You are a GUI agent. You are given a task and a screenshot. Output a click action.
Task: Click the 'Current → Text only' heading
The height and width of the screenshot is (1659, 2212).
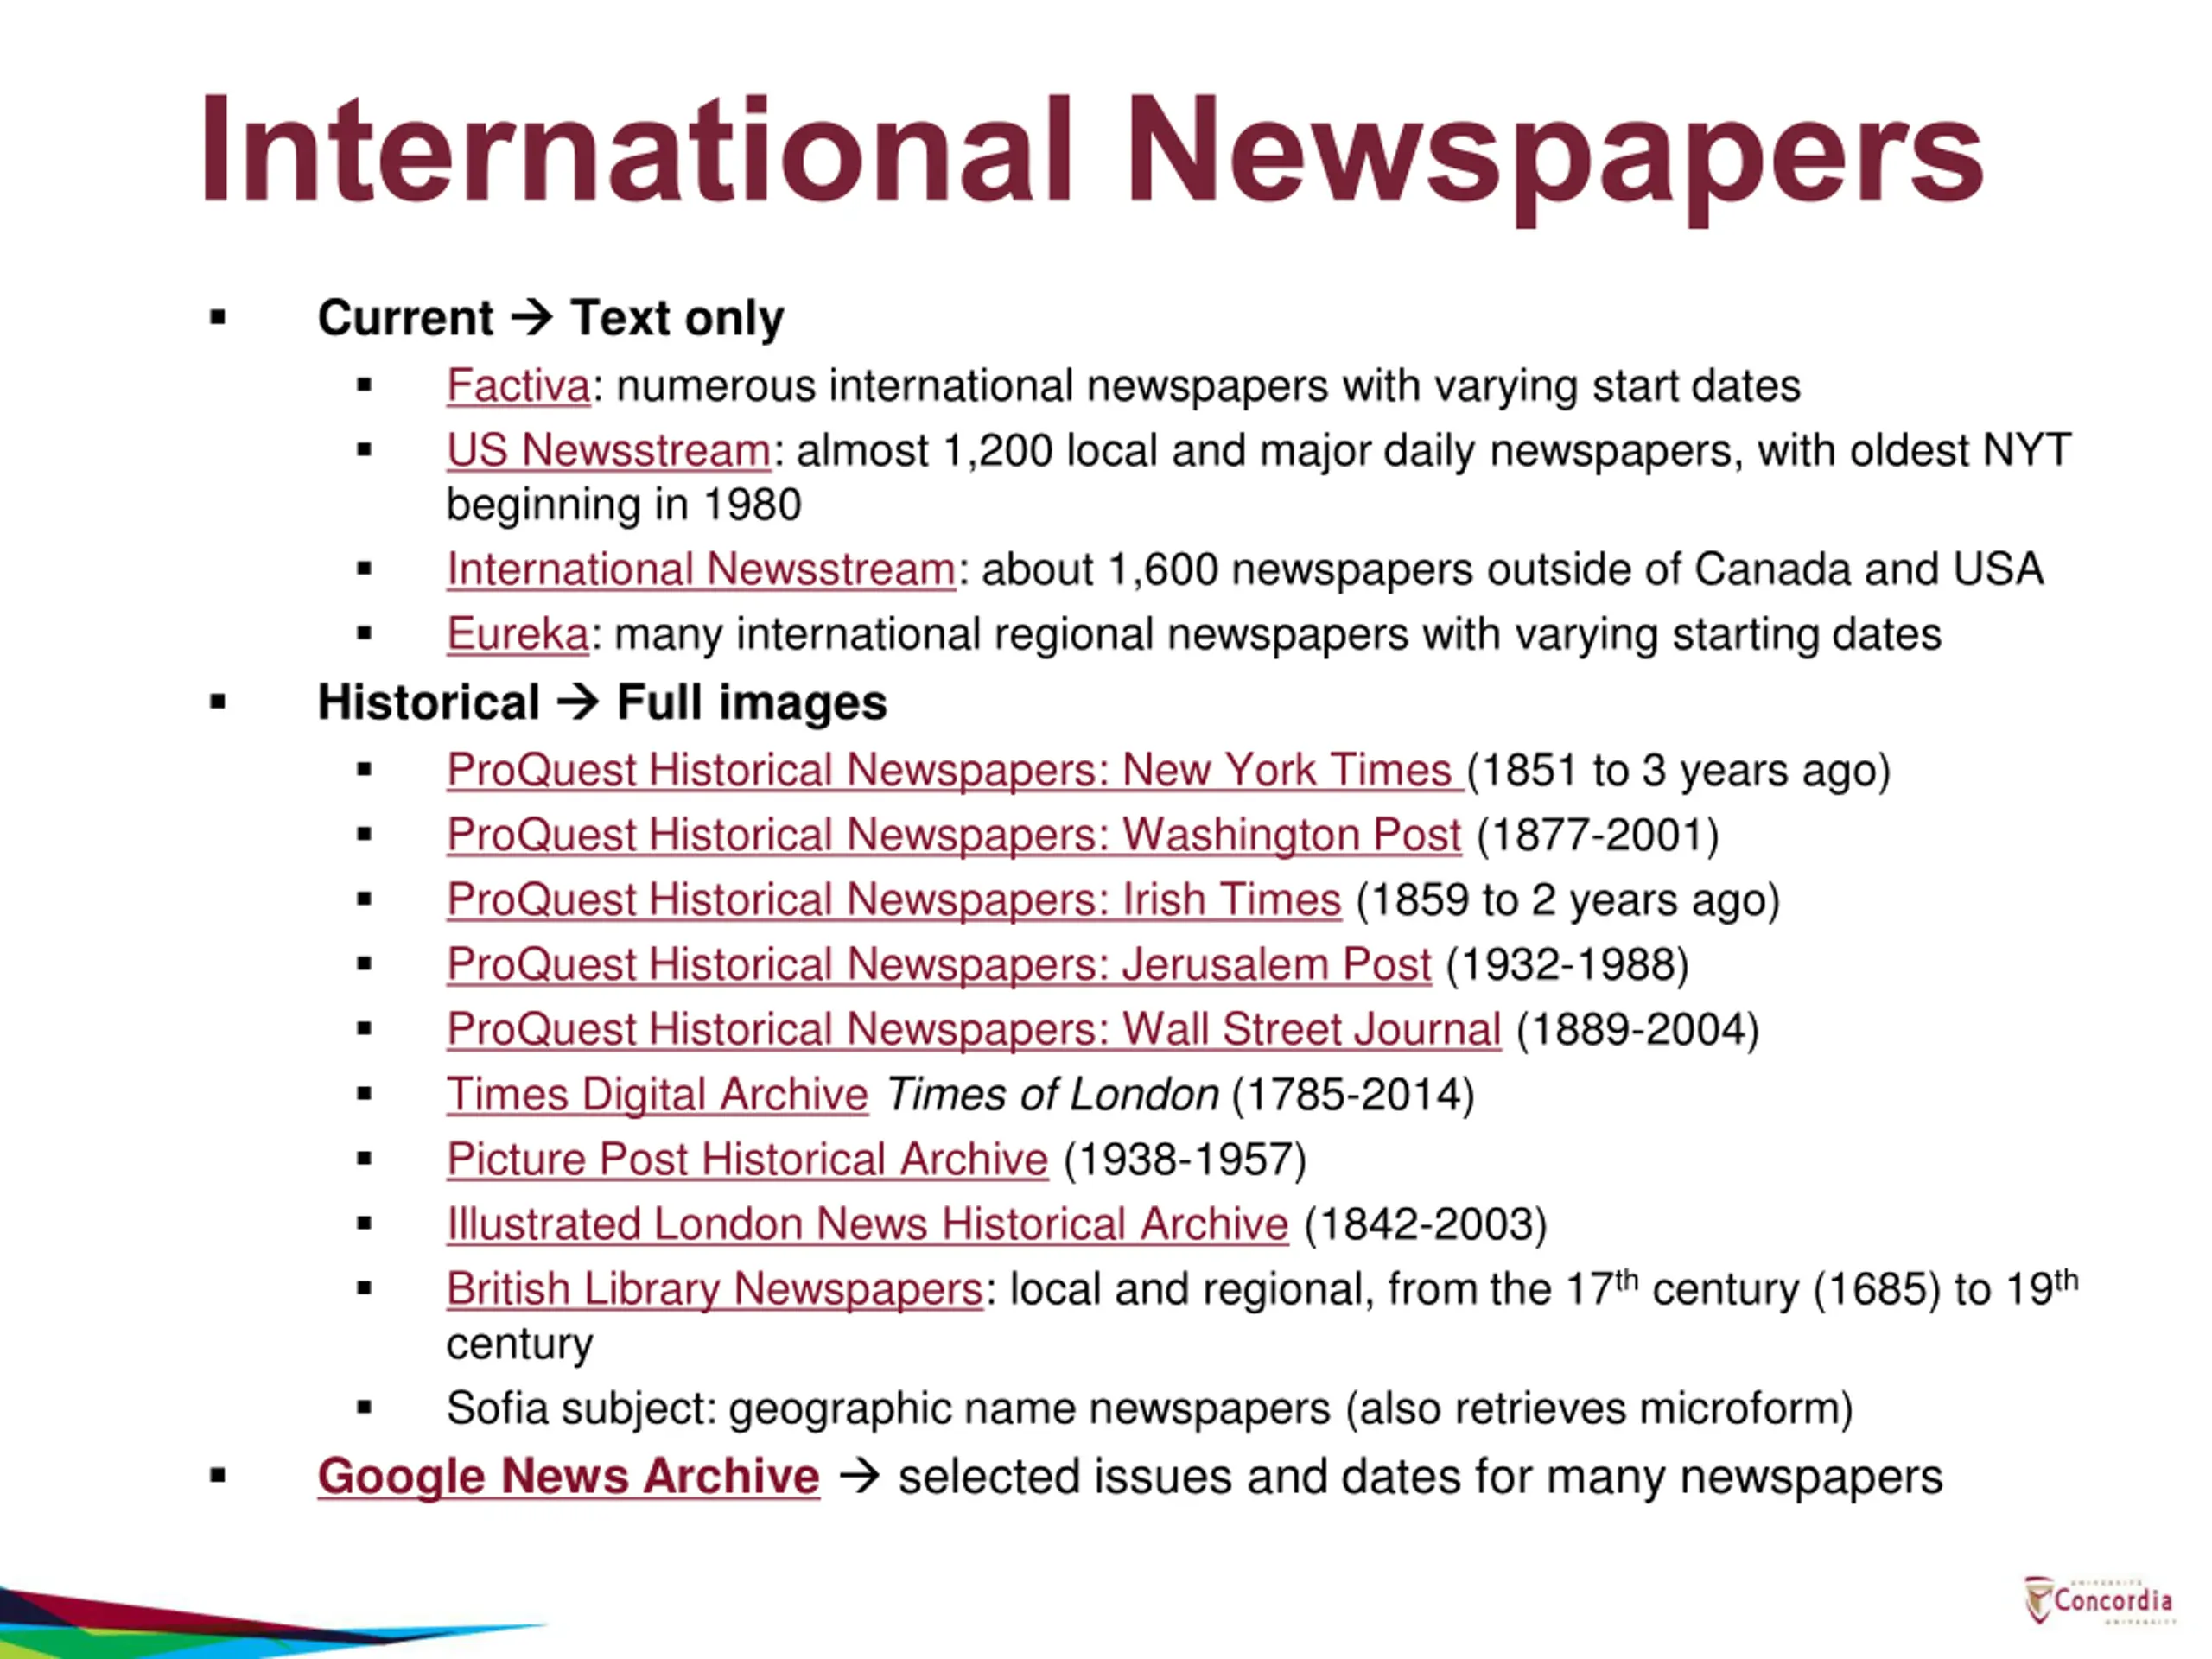tap(551, 318)
